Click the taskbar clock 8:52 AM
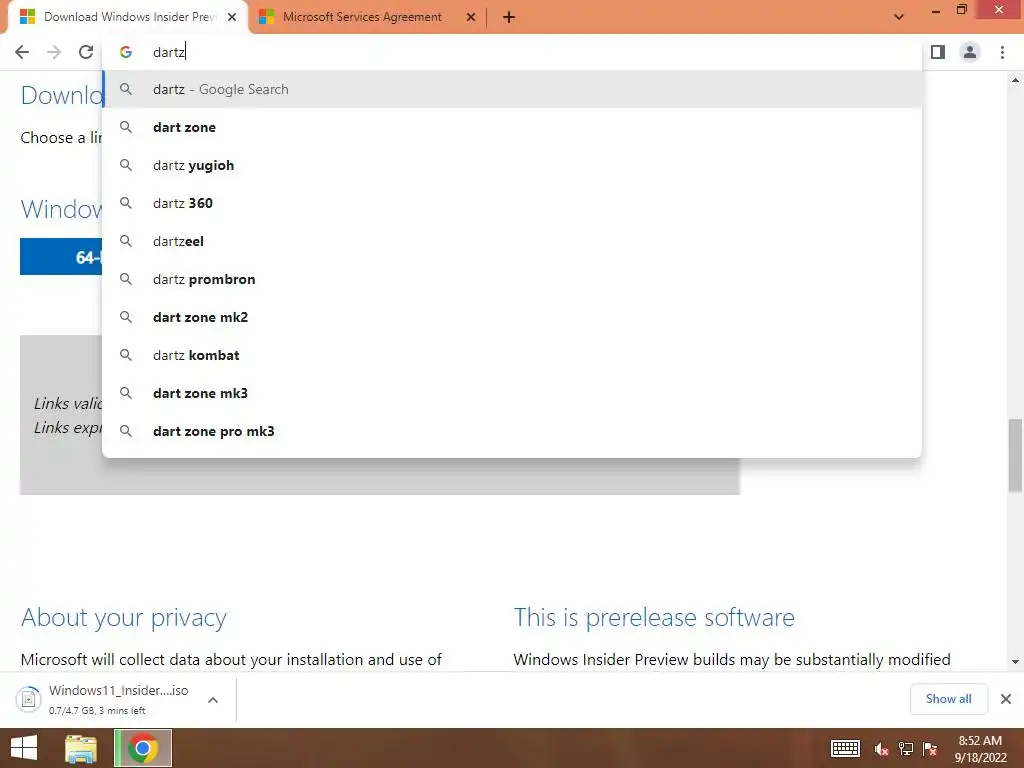Image resolution: width=1024 pixels, height=768 pixels. click(980, 741)
